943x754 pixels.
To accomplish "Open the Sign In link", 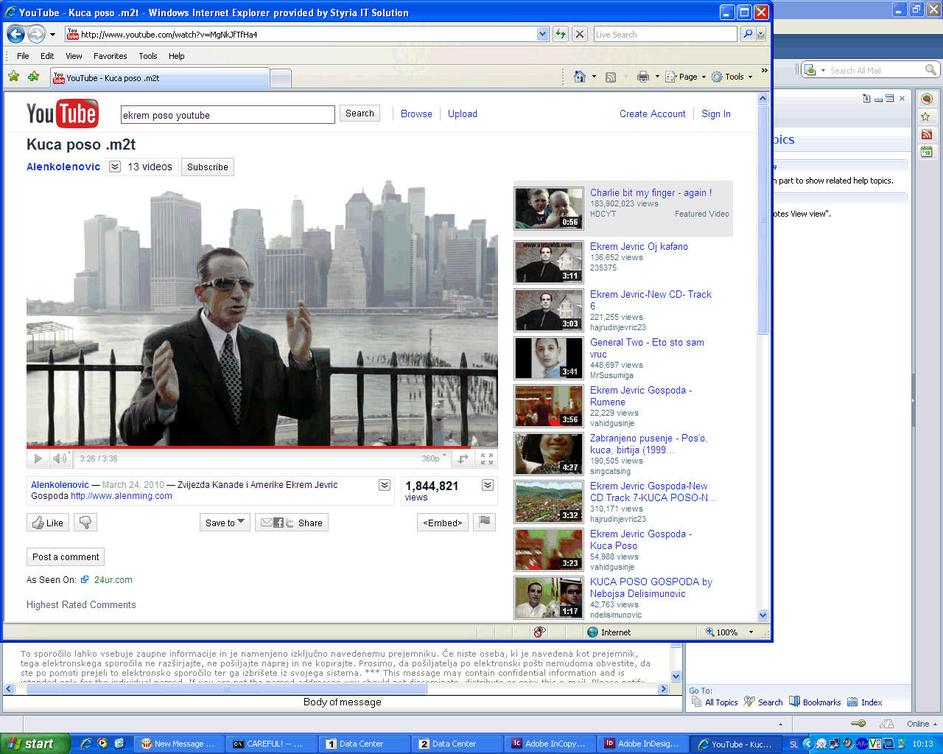I will pyautogui.click(x=715, y=114).
